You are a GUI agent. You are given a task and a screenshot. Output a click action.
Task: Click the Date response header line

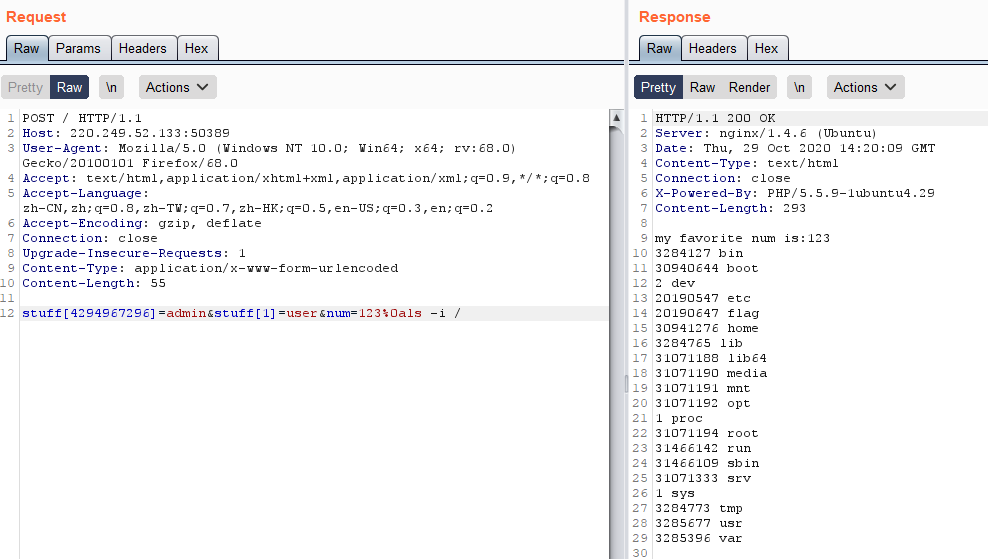pyautogui.click(x=795, y=149)
